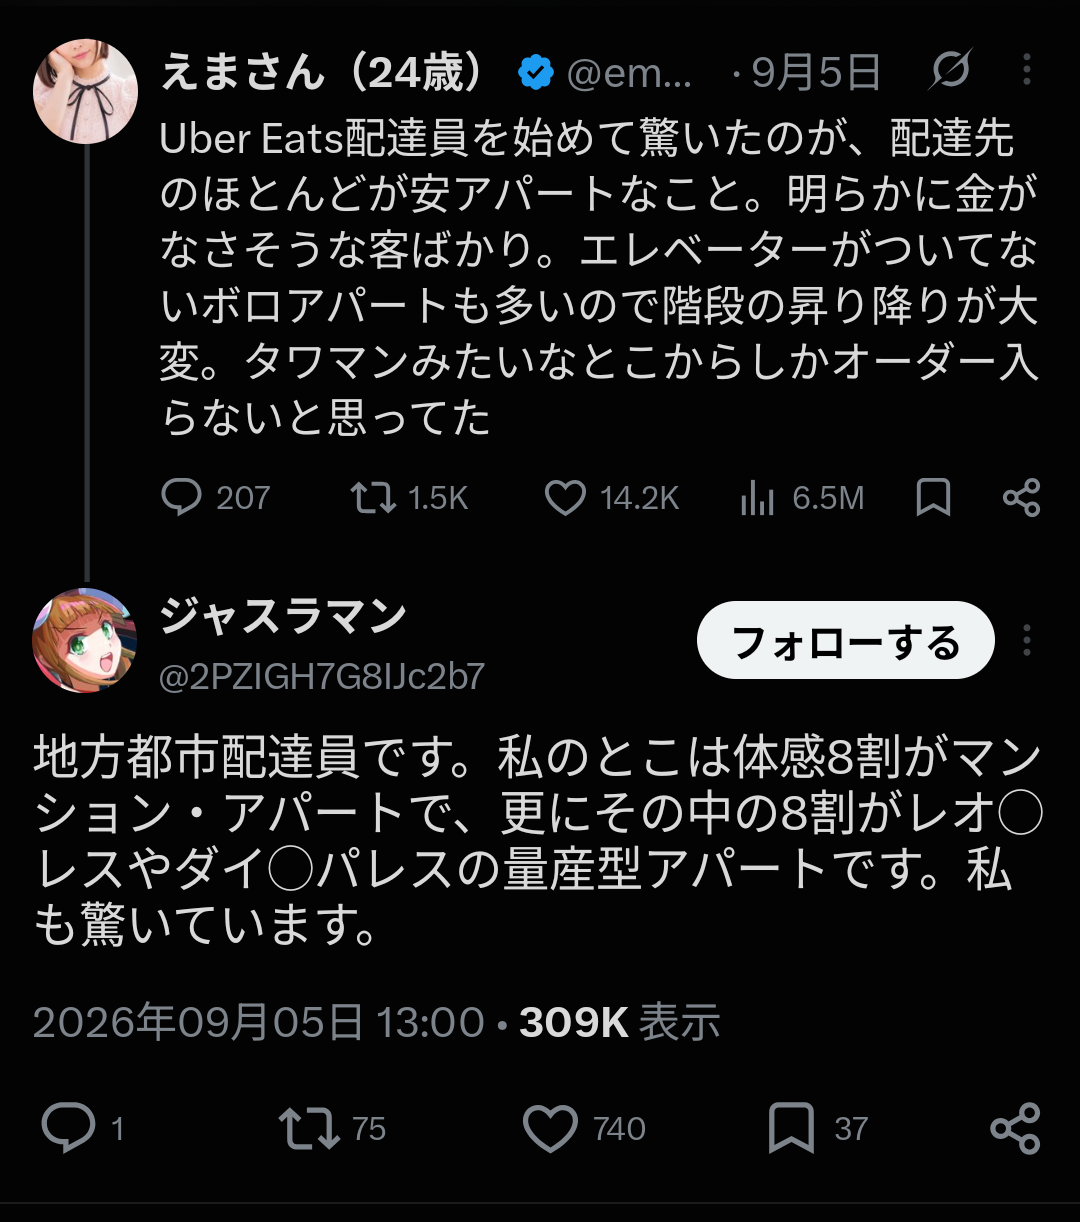This screenshot has height=1222, width=1080.
Task: Retweet えまさん's tweet with 1.5K retweets
Action: click(x=373, y=497)
